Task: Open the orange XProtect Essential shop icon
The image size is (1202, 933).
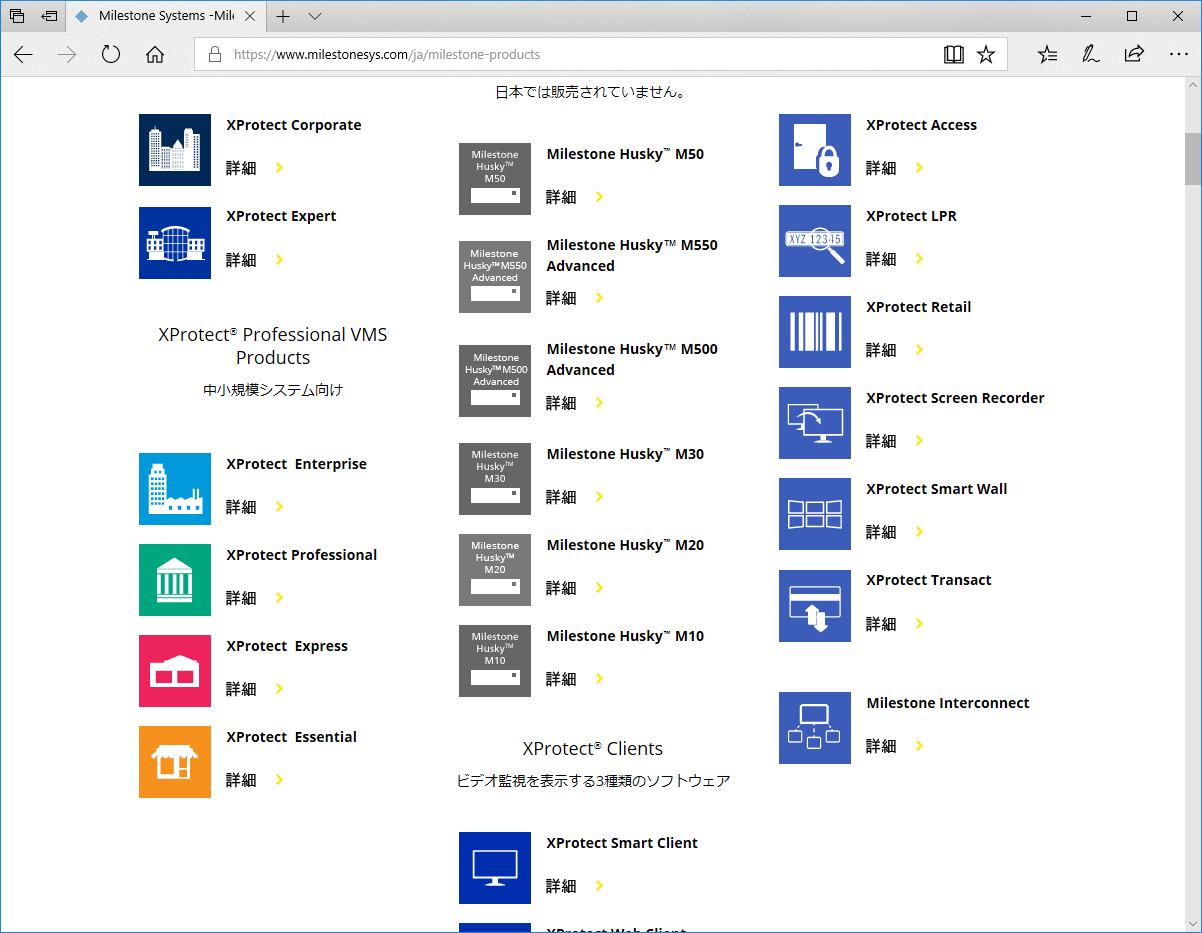Action: click(x=175, y=762)
